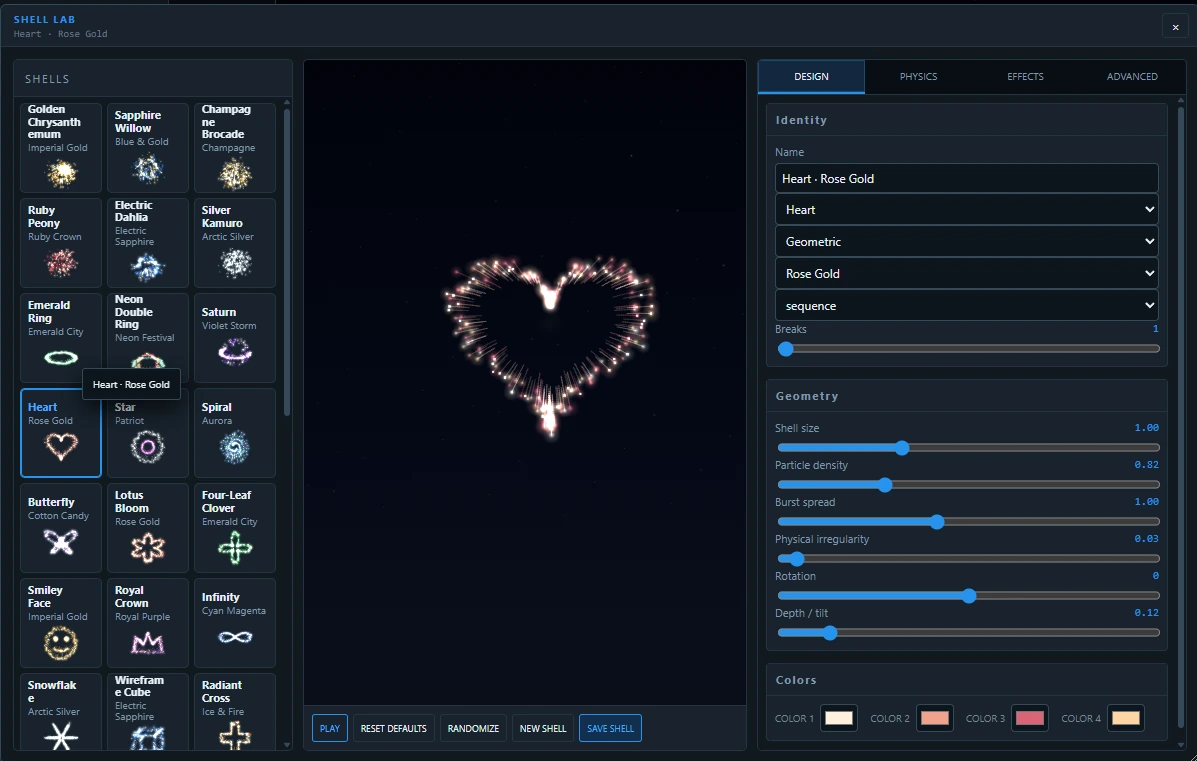
Task: Open the Effects tab
Action: [x=1025, y=77]
